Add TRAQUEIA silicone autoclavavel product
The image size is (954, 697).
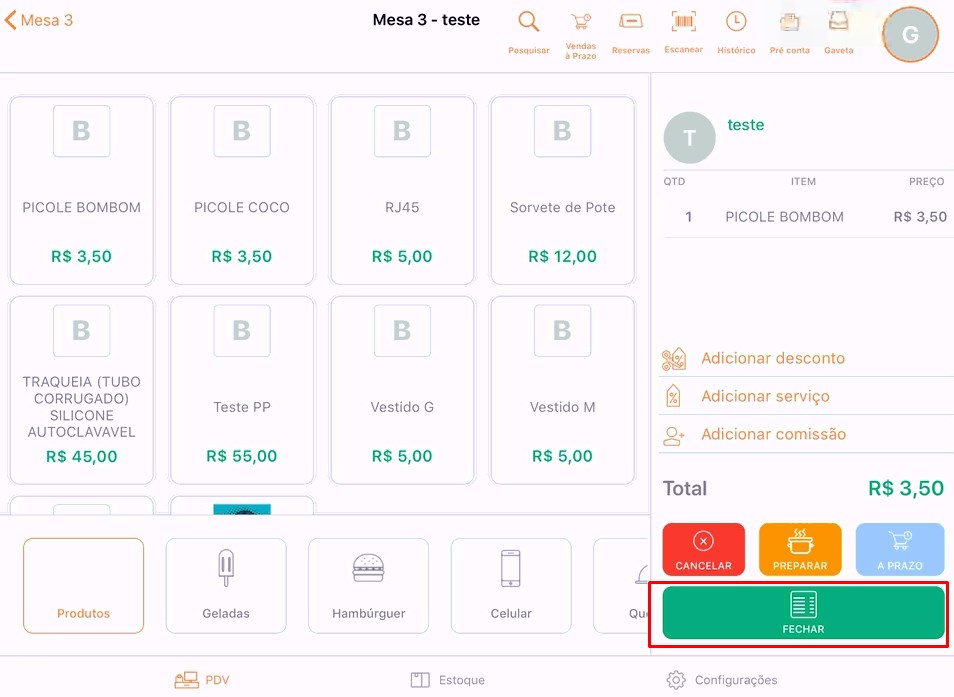[82, 390]
